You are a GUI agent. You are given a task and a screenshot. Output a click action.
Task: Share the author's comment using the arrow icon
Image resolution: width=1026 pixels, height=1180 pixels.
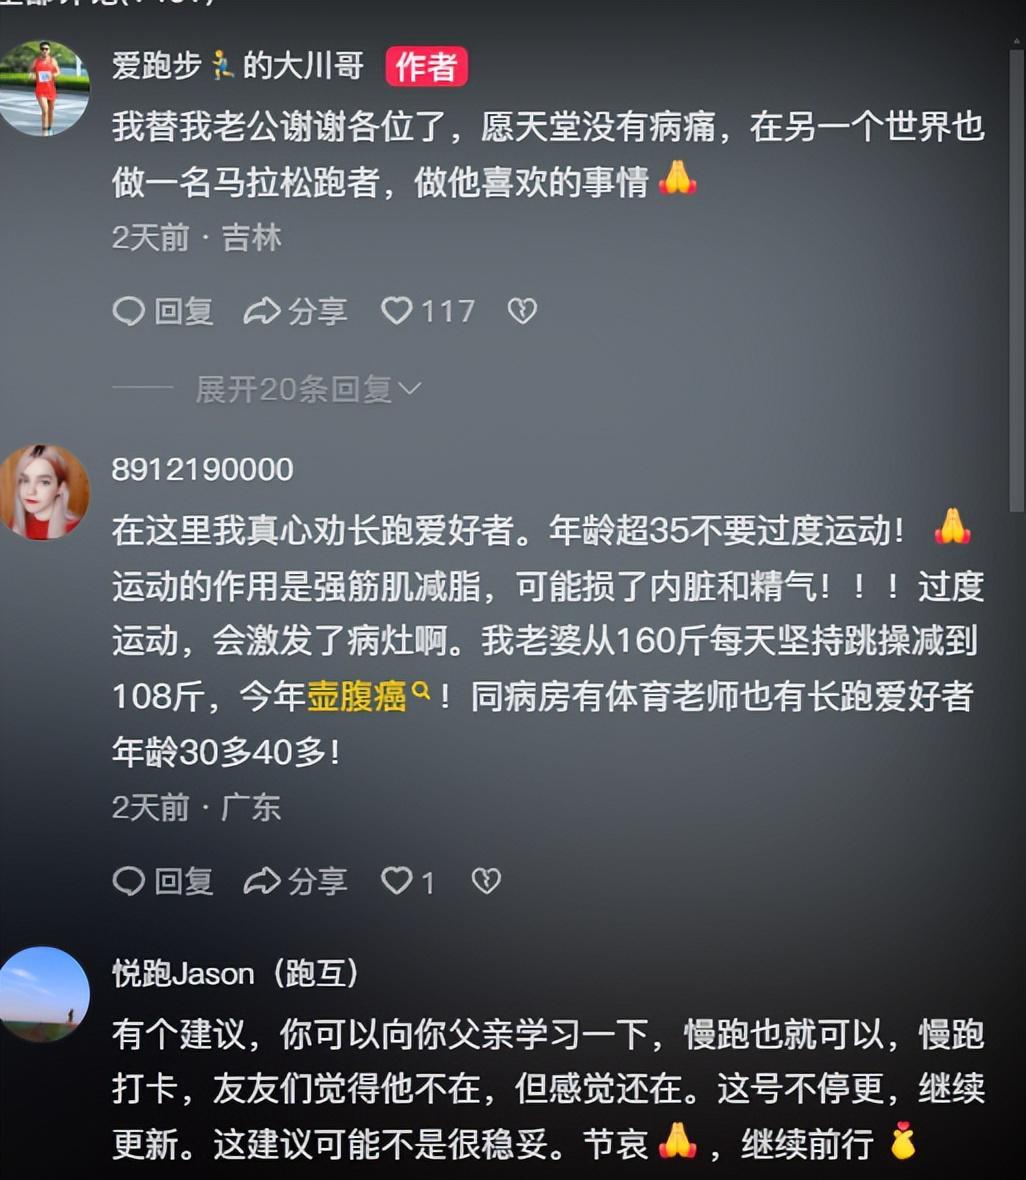(295, 311)
